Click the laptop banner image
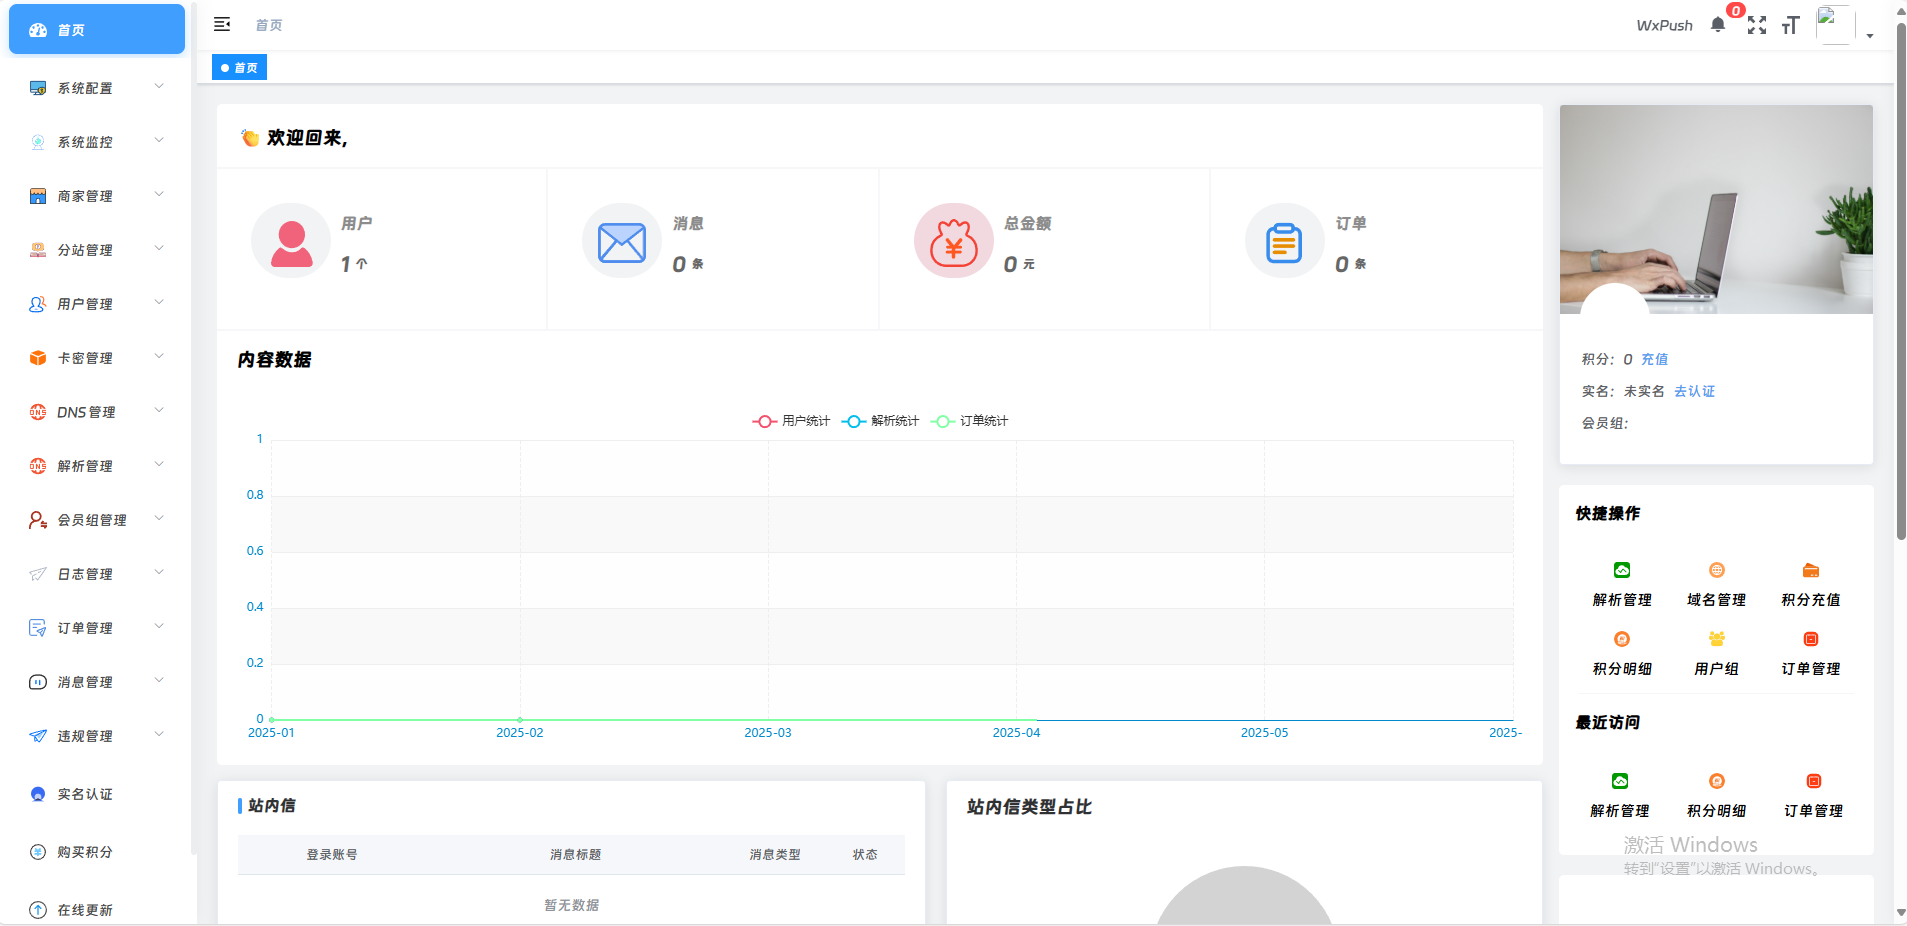Image resolution: width=1907 pixels, height=926 pixels. point(1716,209)
